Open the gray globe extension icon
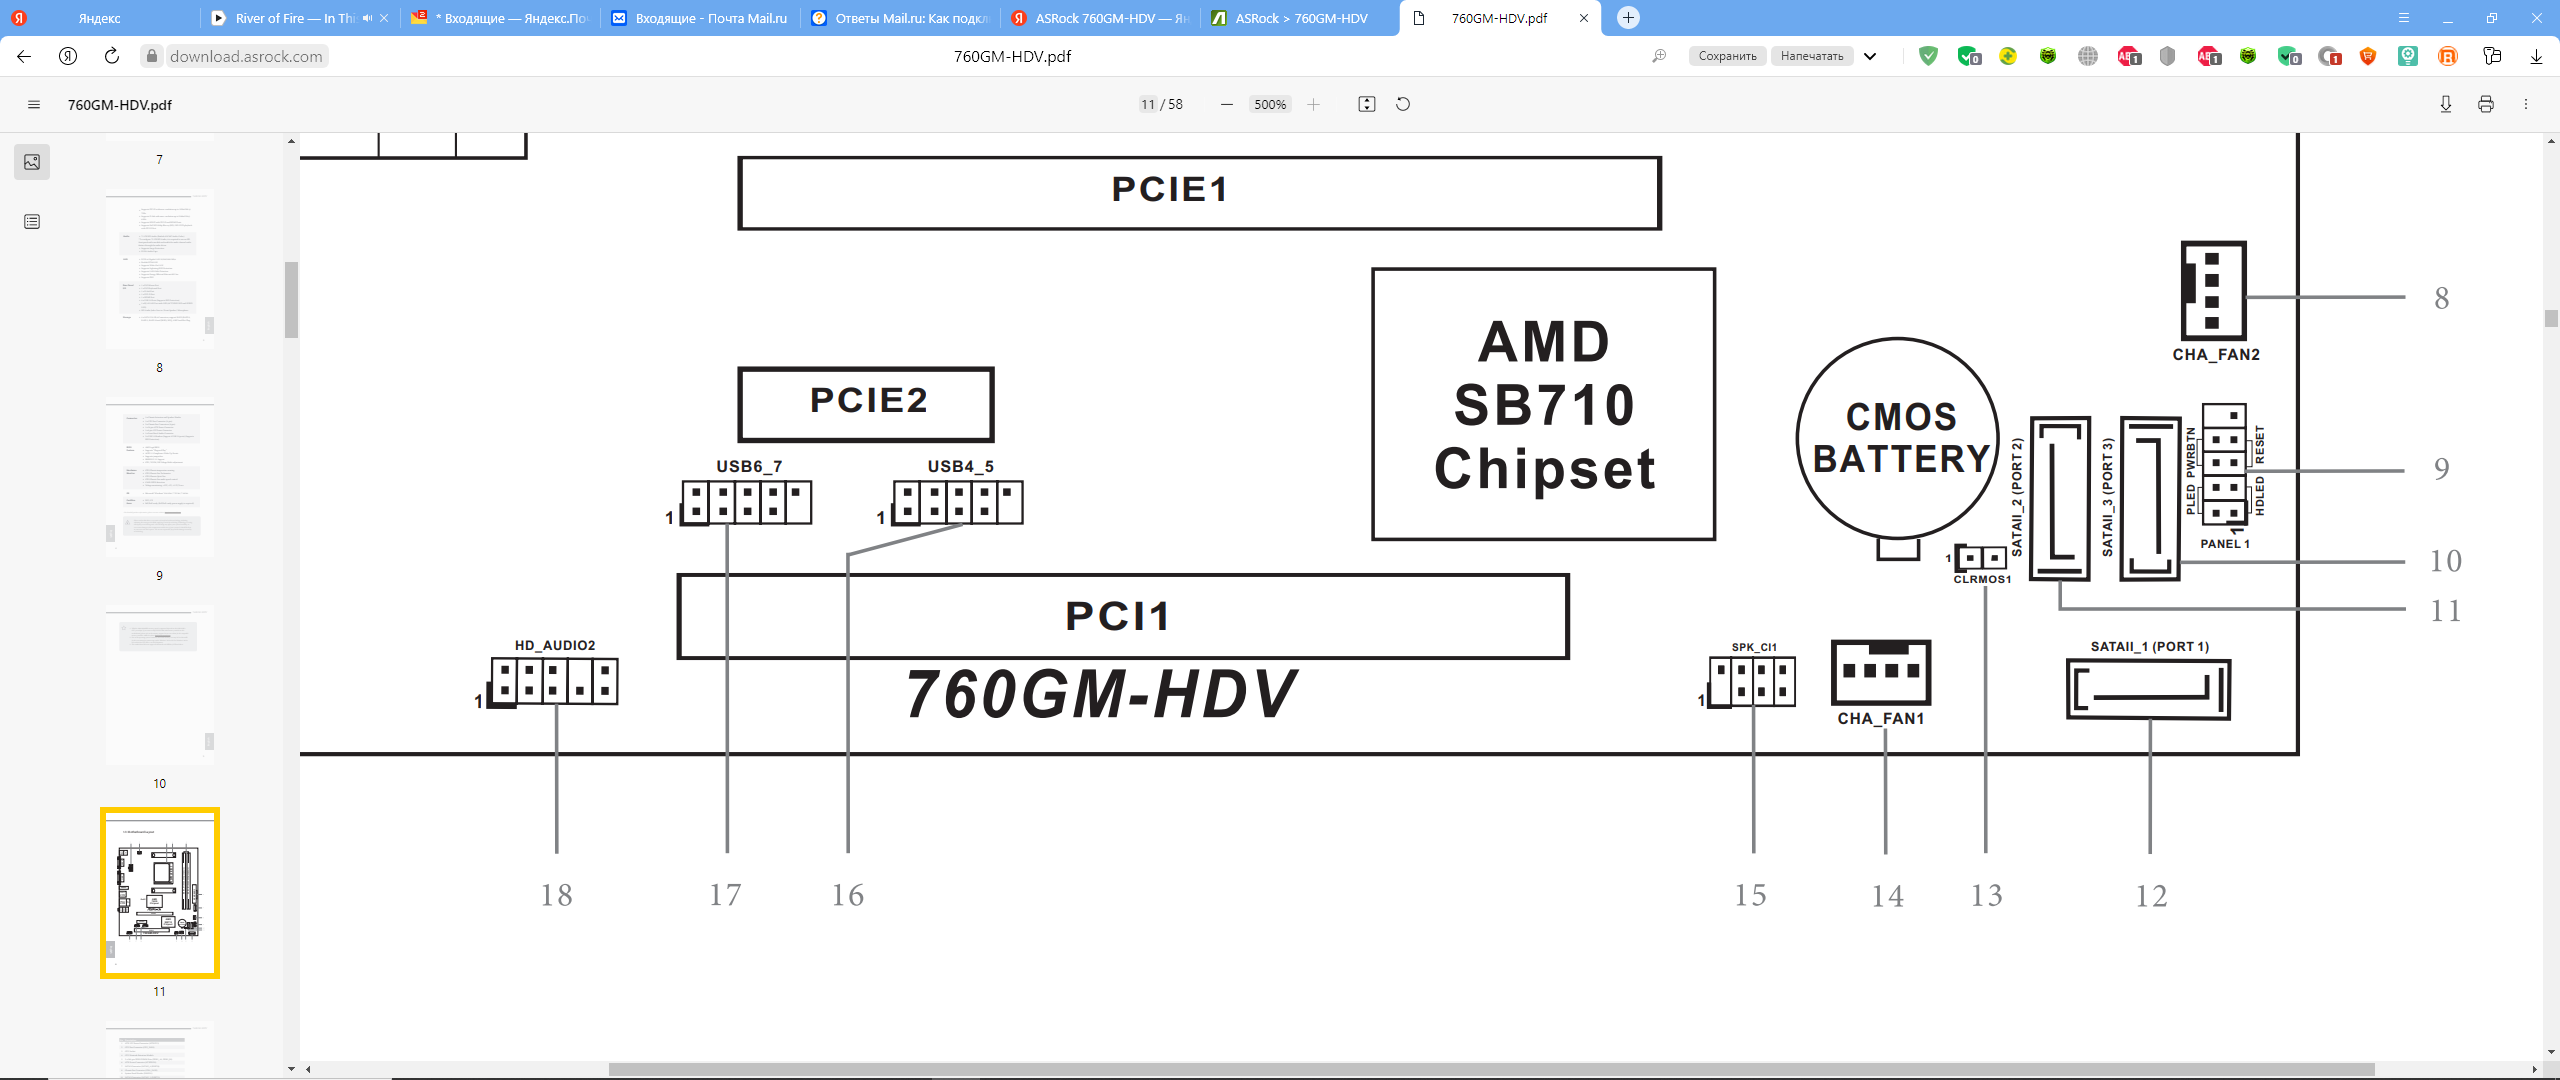 [x=2088, y=56]
